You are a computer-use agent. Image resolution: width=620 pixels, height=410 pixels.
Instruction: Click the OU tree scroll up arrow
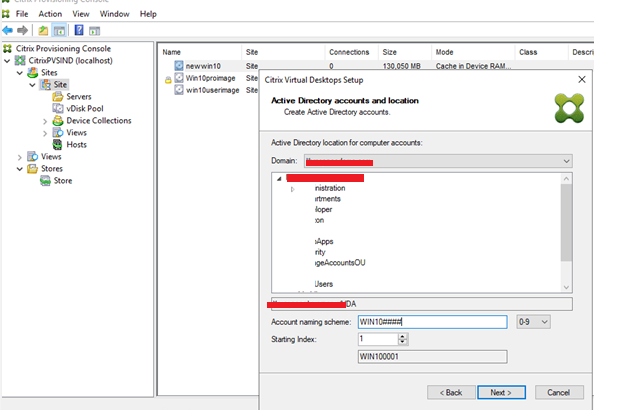[x=566, y=179]
